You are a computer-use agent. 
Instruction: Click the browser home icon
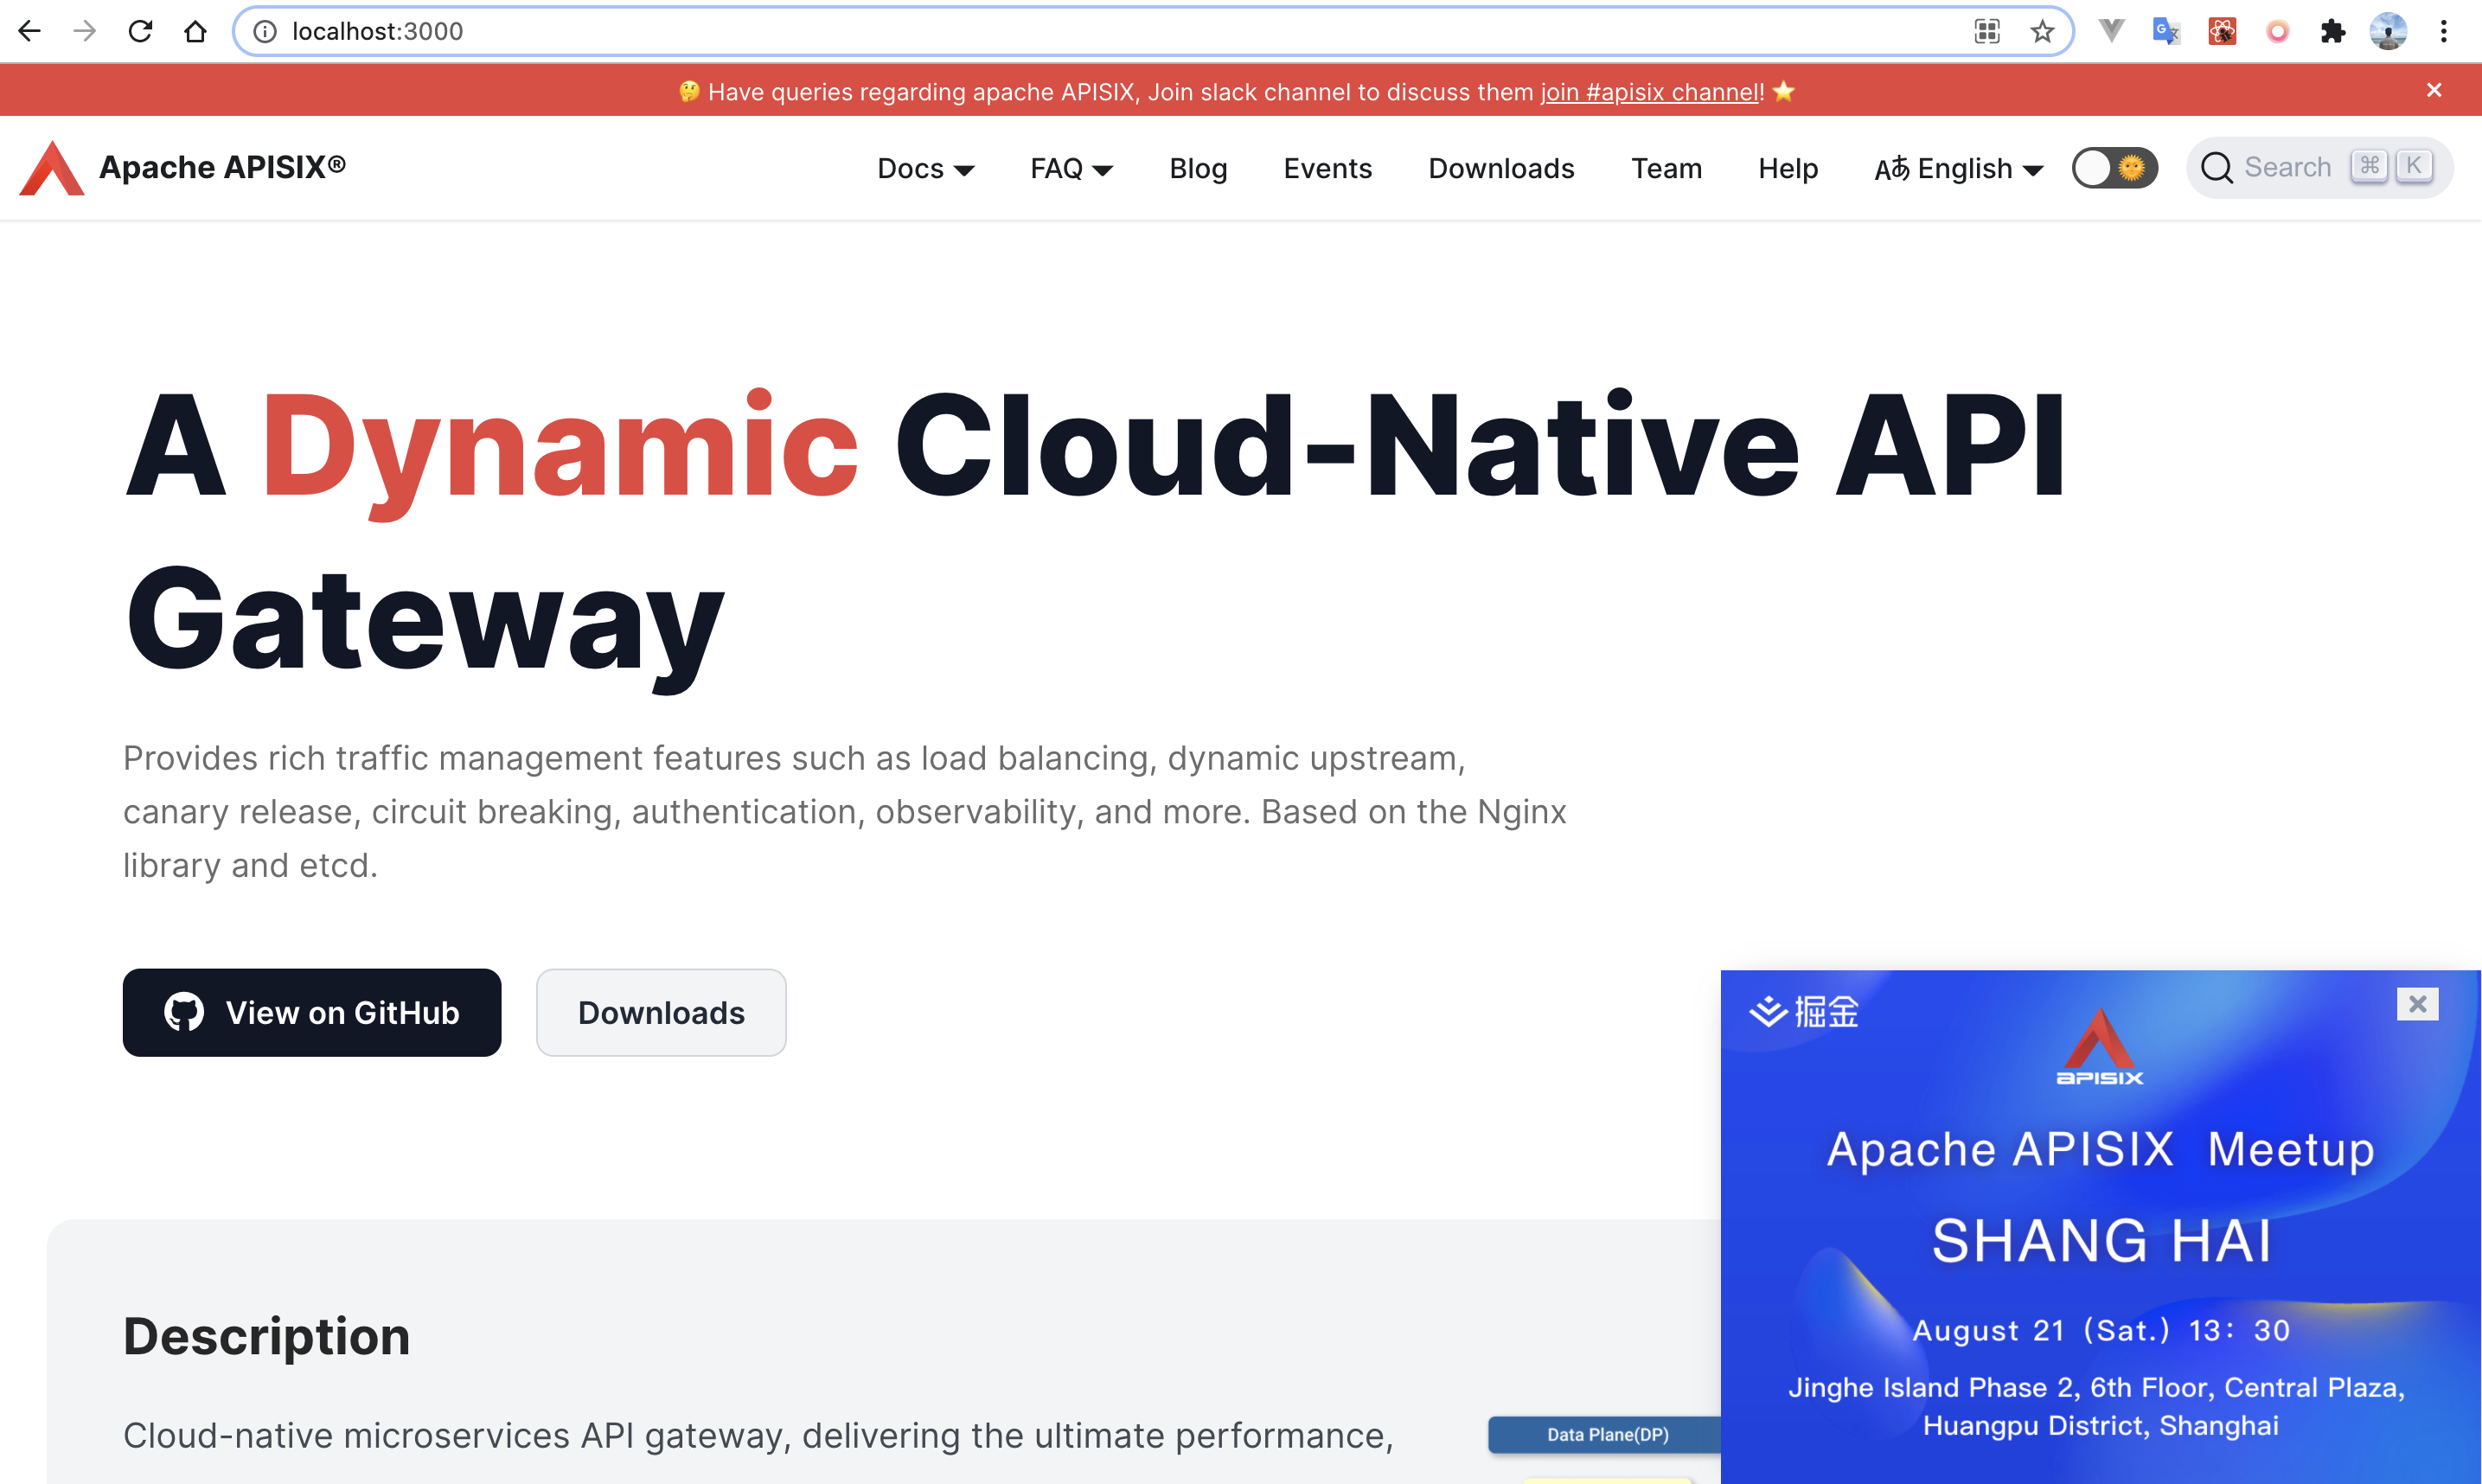tap(195, 31)
